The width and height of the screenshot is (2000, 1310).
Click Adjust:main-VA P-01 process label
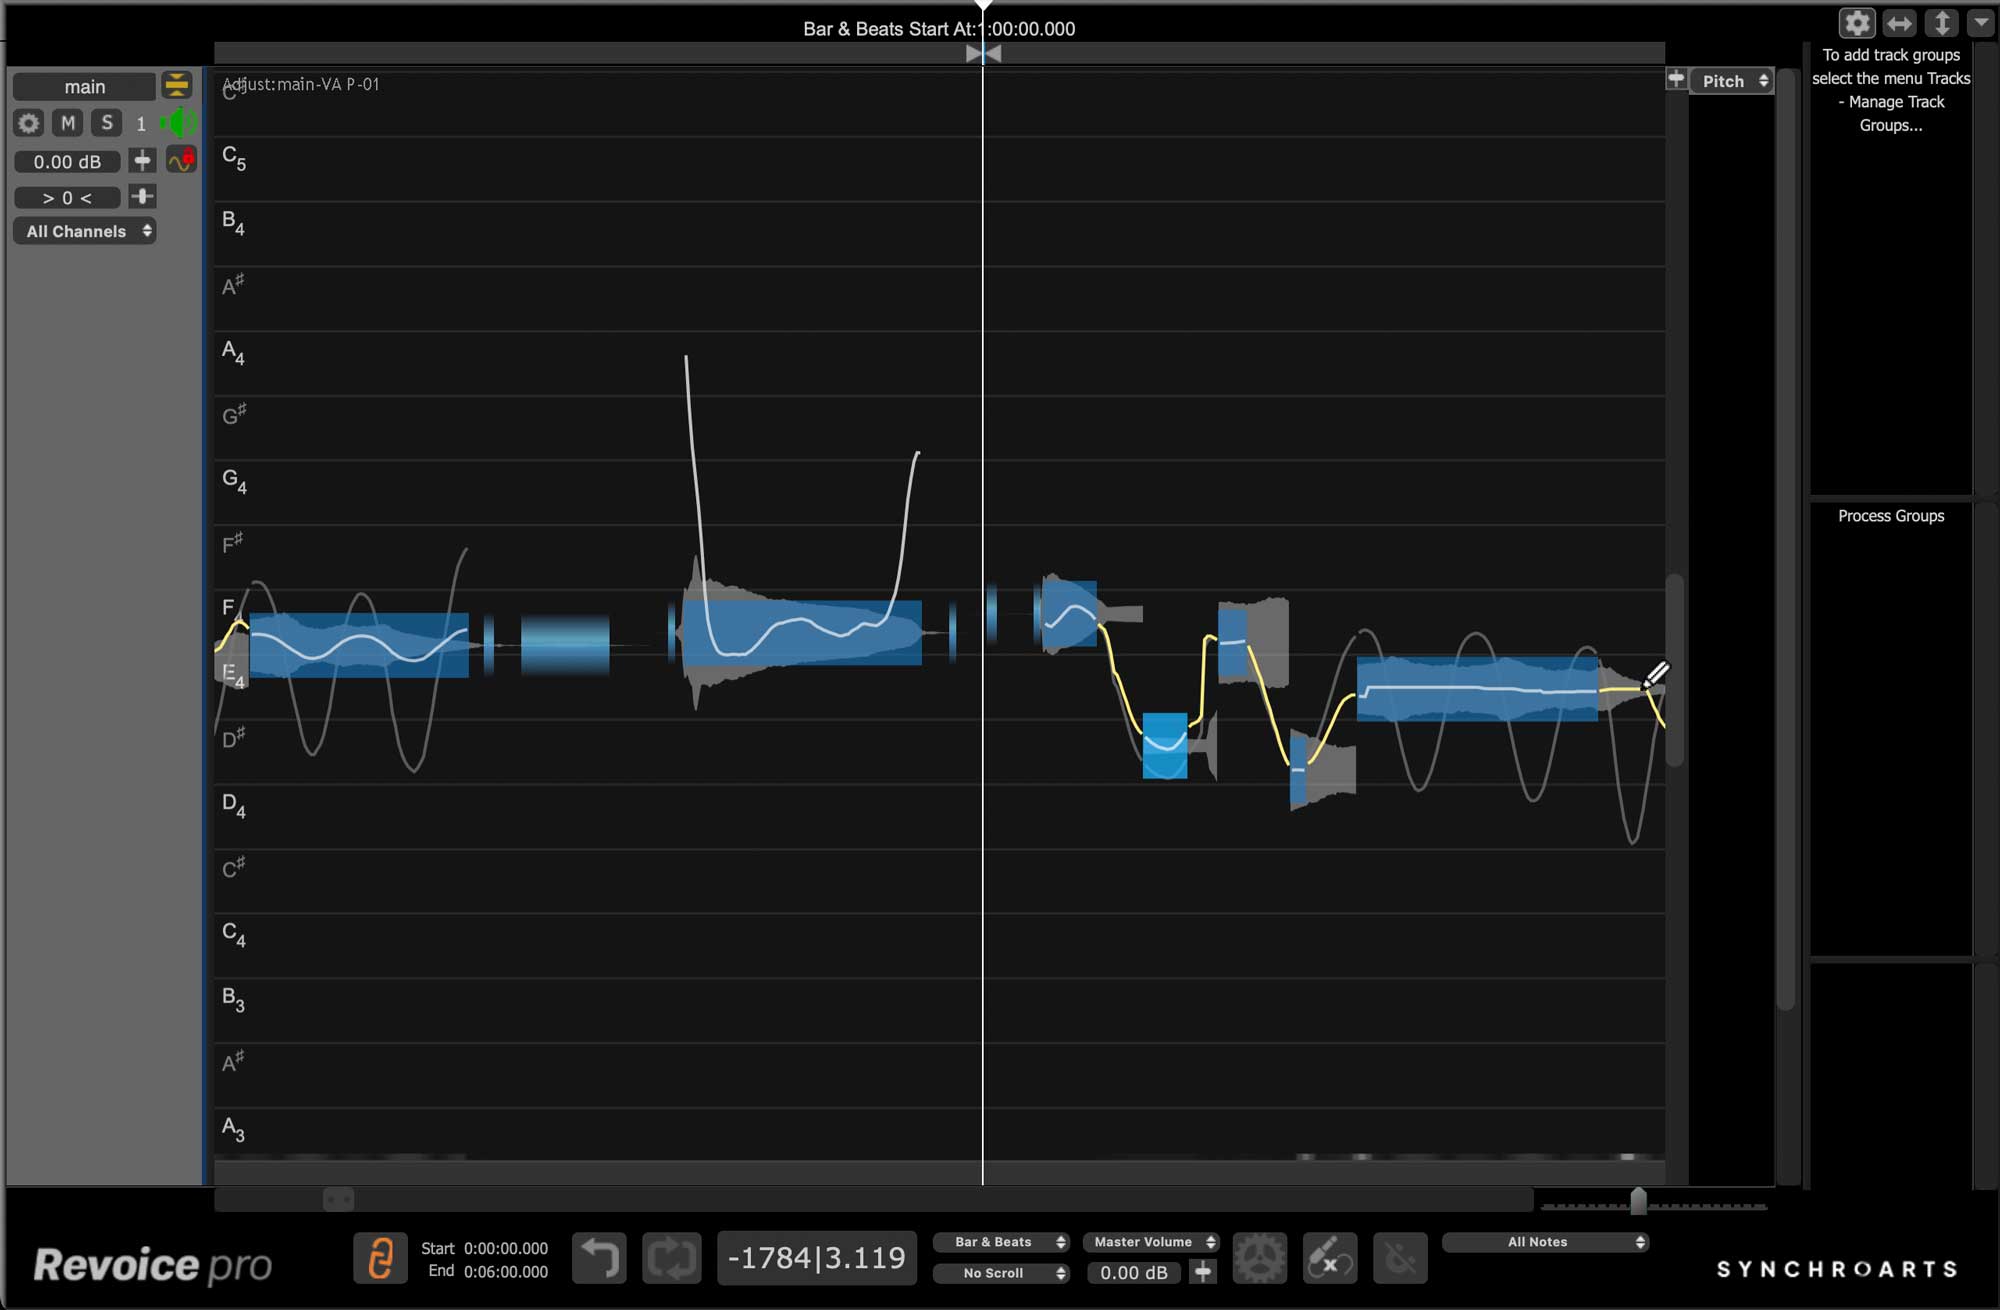coord(301,84)
